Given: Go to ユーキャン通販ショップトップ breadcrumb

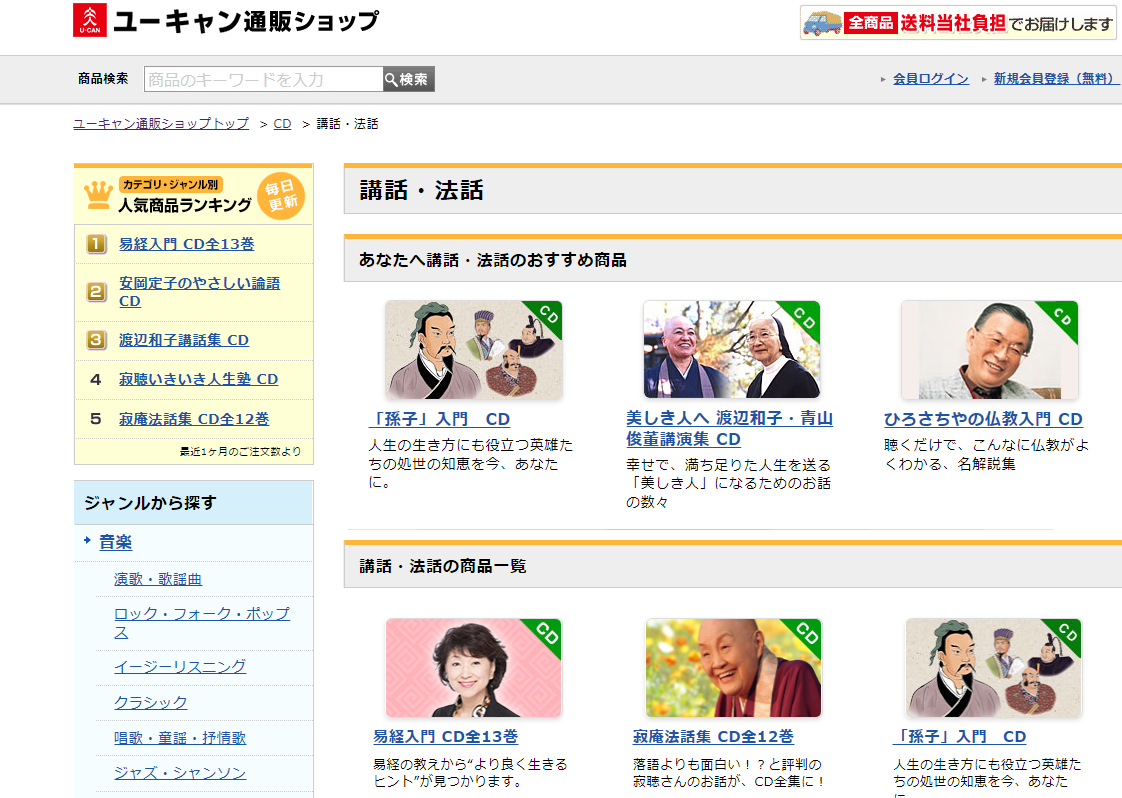Looking at the screenshot, I should click(x=161, y=124).
